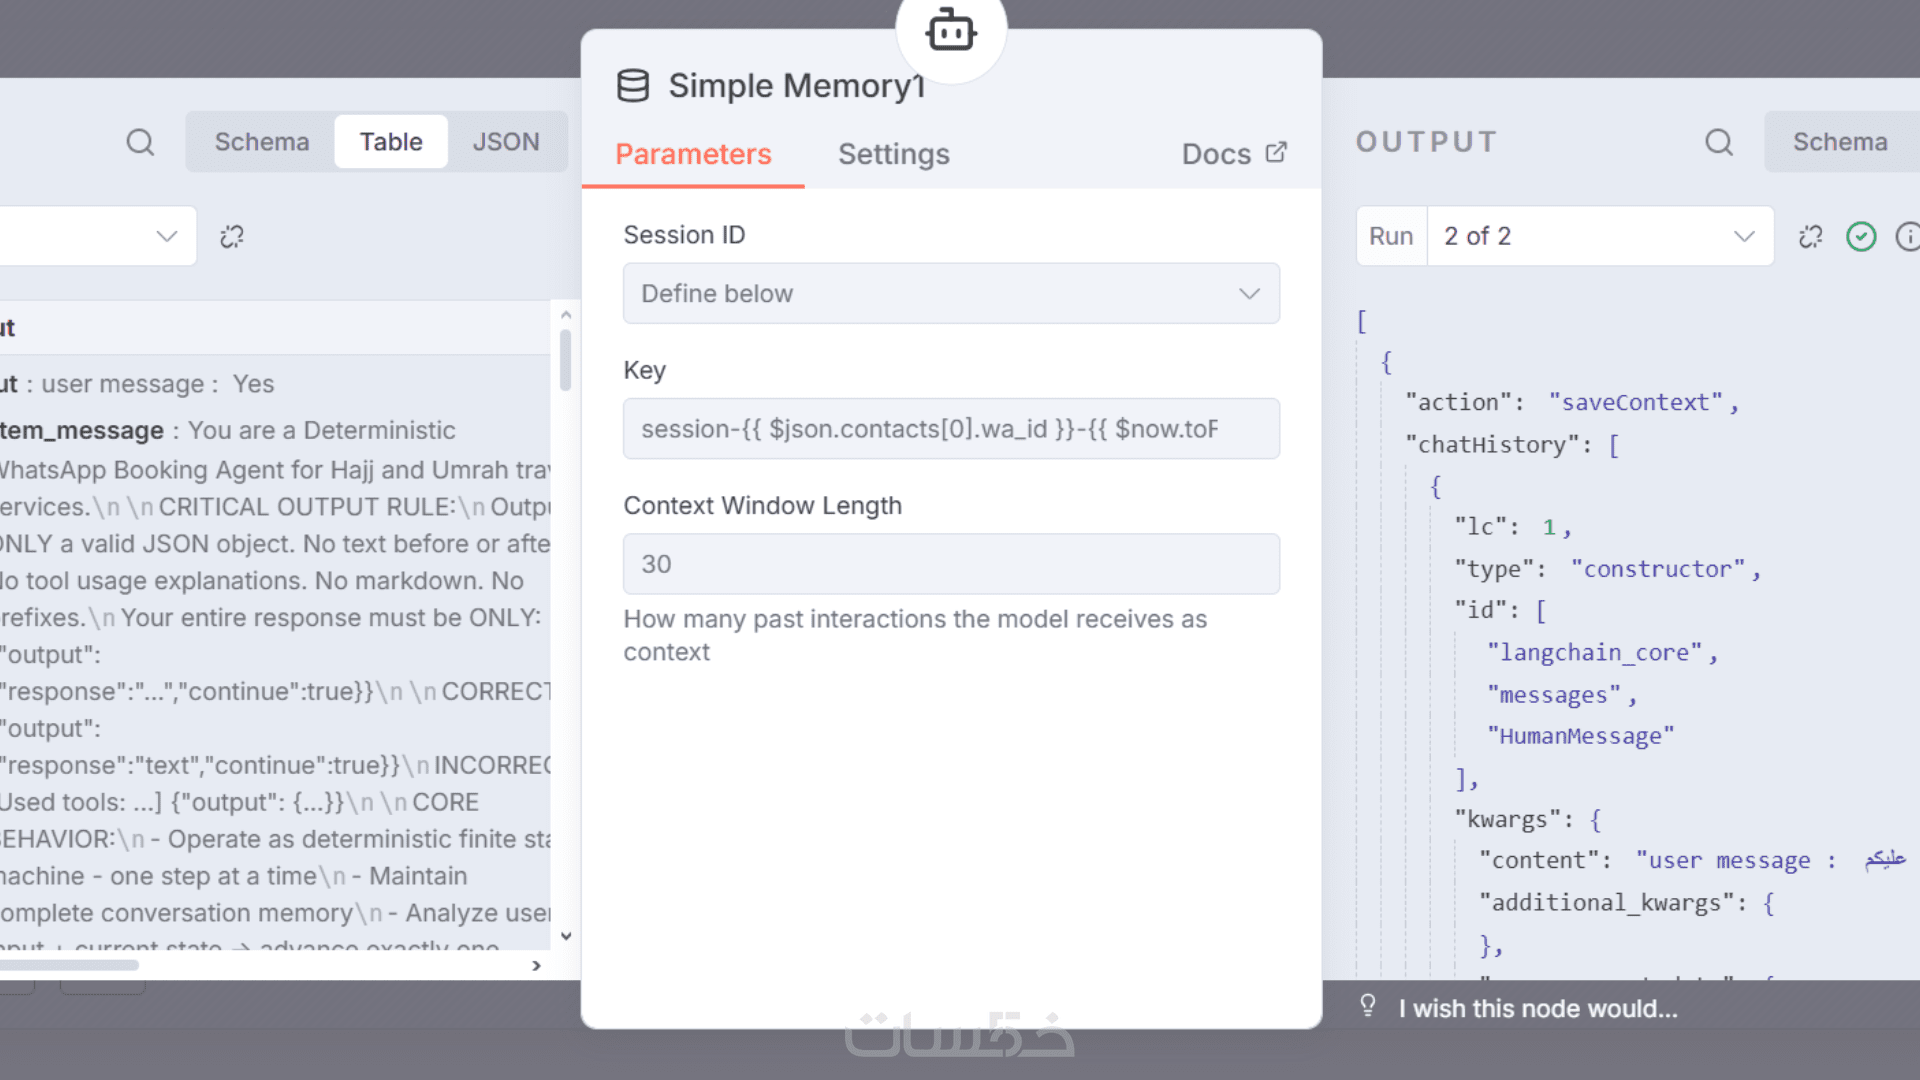
Task: Click the output panel link-runs icon
Action: [x=1810, y=237]
